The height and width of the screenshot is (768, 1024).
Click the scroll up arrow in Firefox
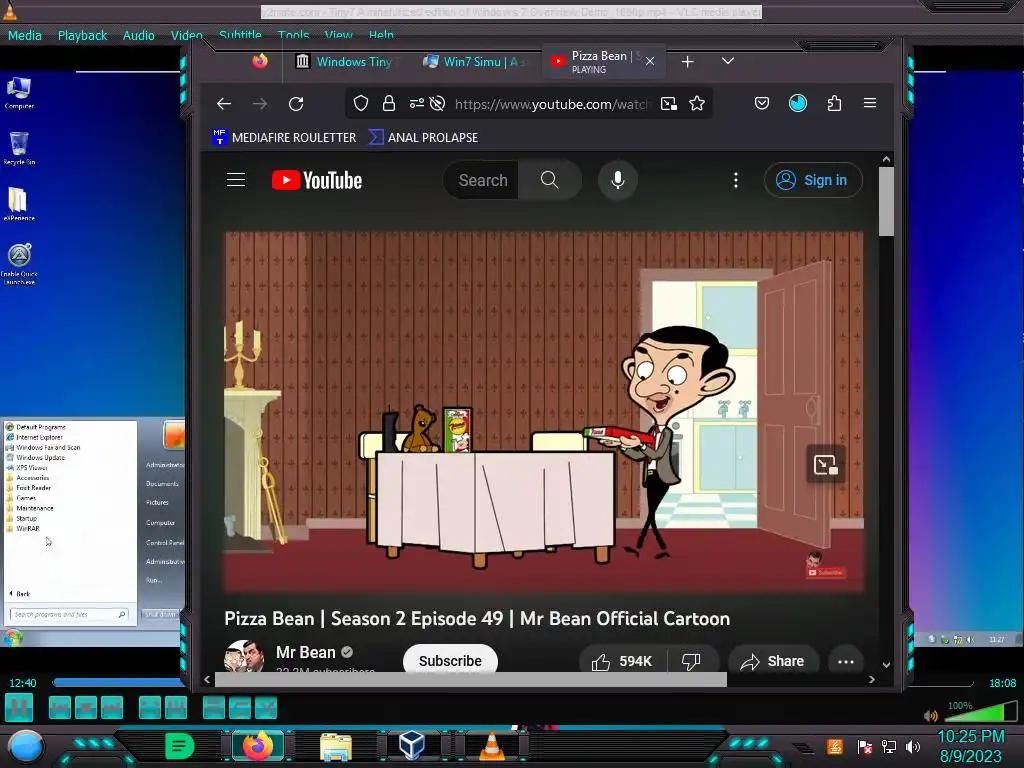[x=886, y=159]
